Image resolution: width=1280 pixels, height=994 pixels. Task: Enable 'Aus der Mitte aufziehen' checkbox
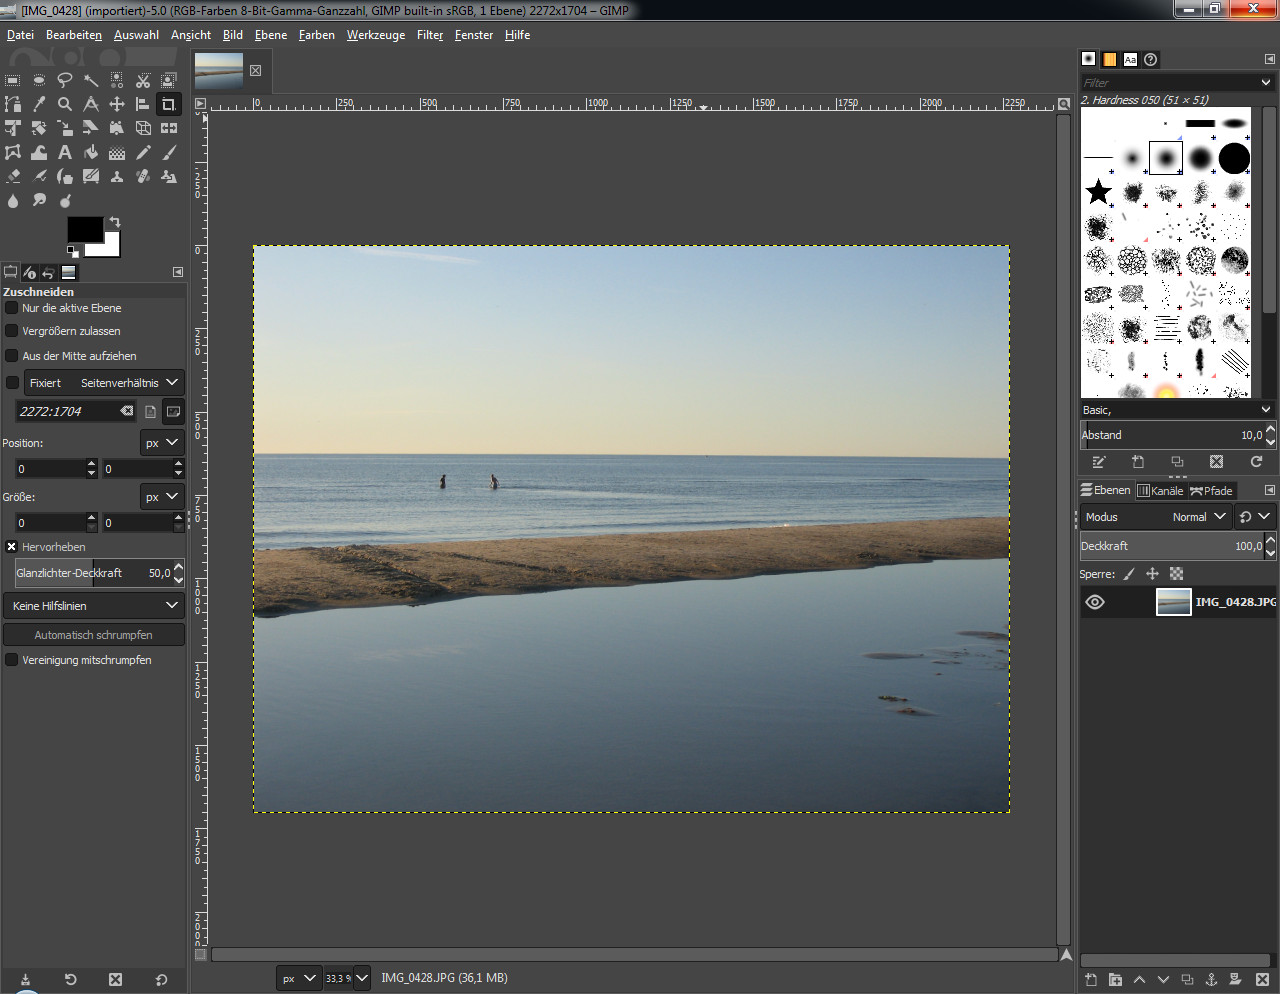pyautogui.click(x=12, y=356)
